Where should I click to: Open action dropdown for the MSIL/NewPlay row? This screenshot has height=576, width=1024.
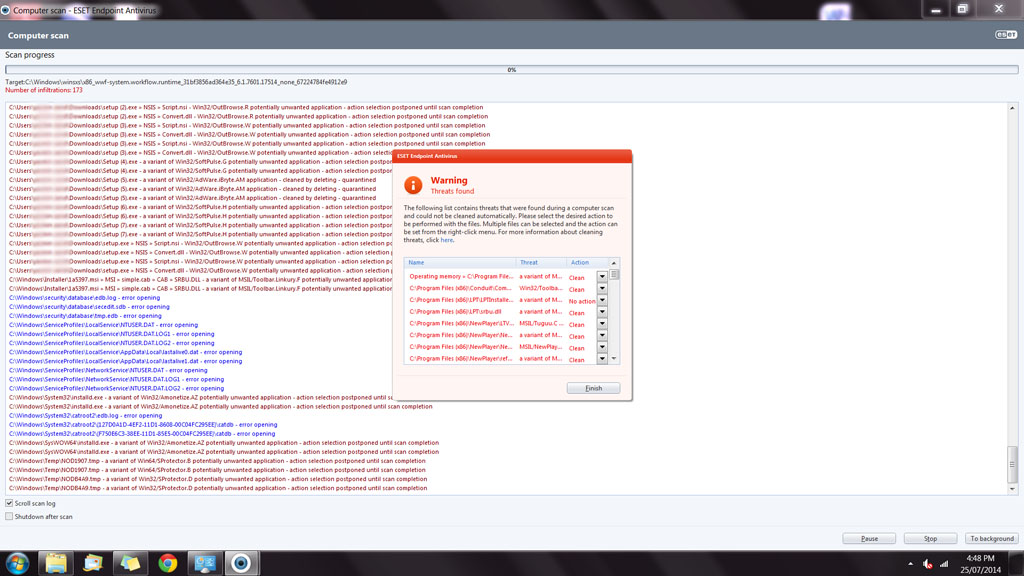coord(602,347)
